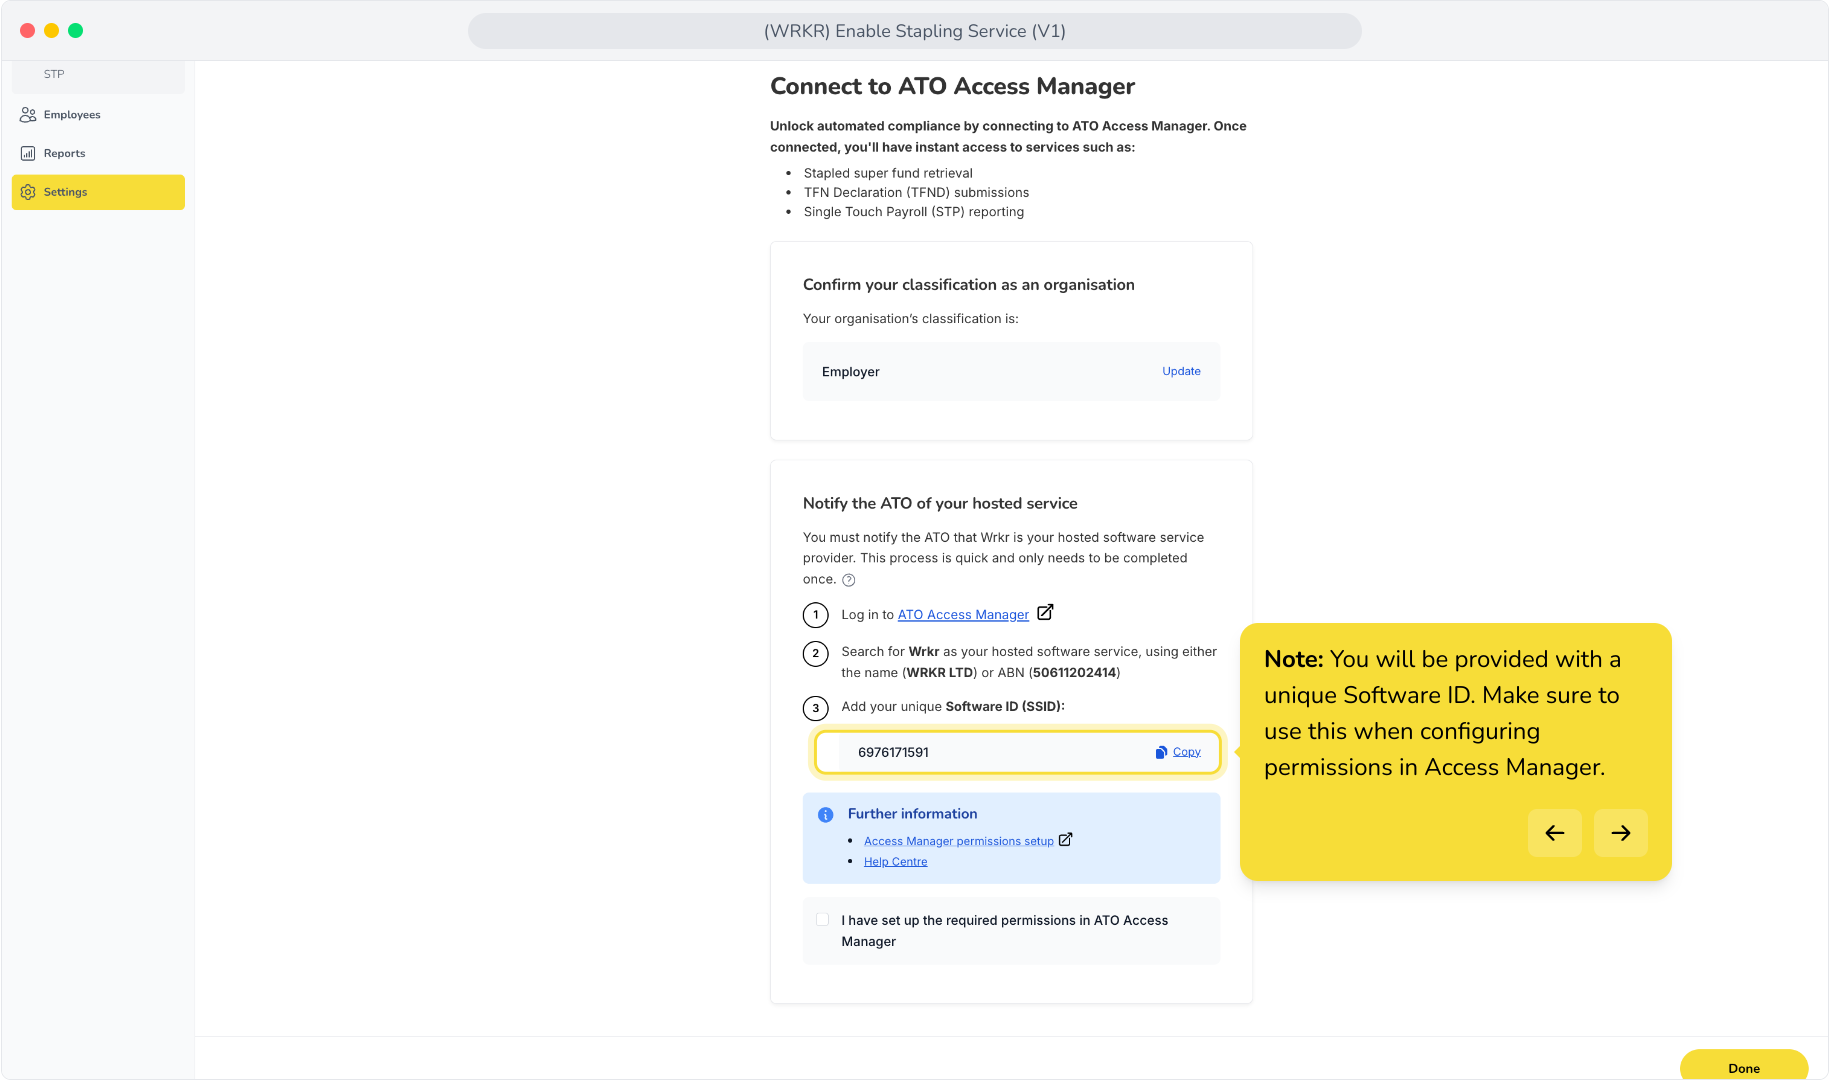1830x1080 pixels.
Task: Click external link icon next to ATO Access Manager
Action: point(1045,612)
